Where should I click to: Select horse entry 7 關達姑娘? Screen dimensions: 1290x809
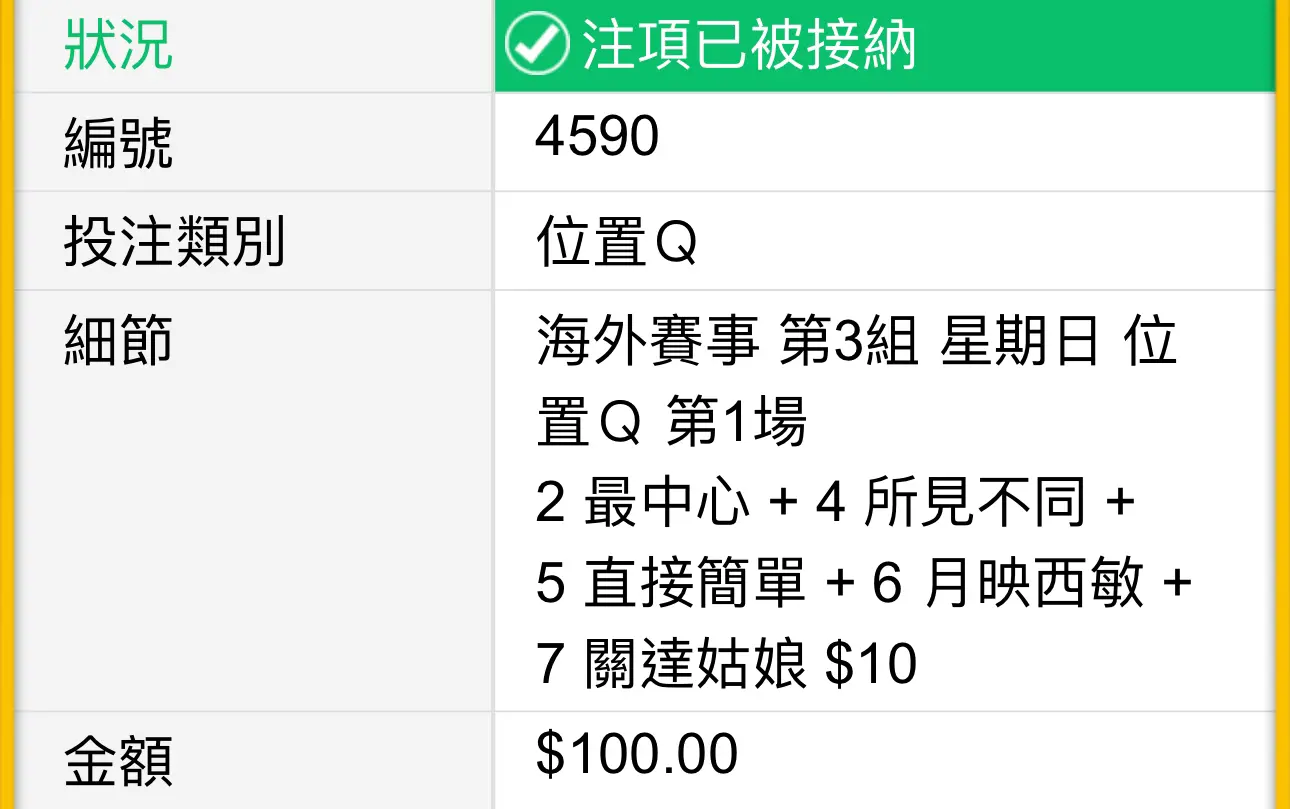point(671,664)
